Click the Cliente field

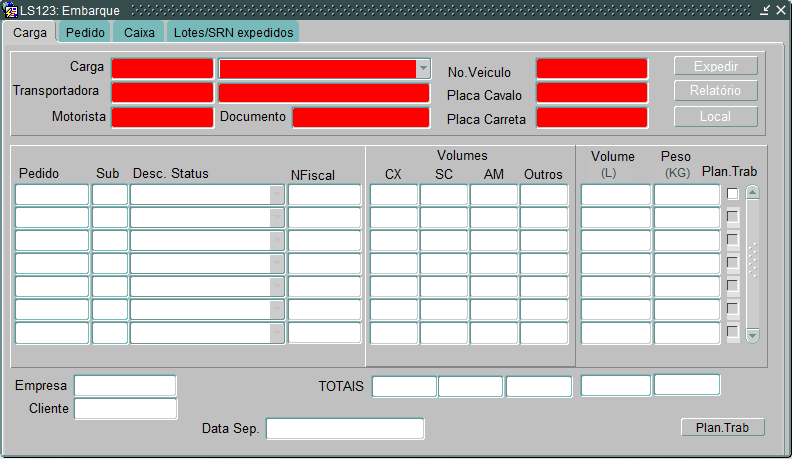click(126, 409)
